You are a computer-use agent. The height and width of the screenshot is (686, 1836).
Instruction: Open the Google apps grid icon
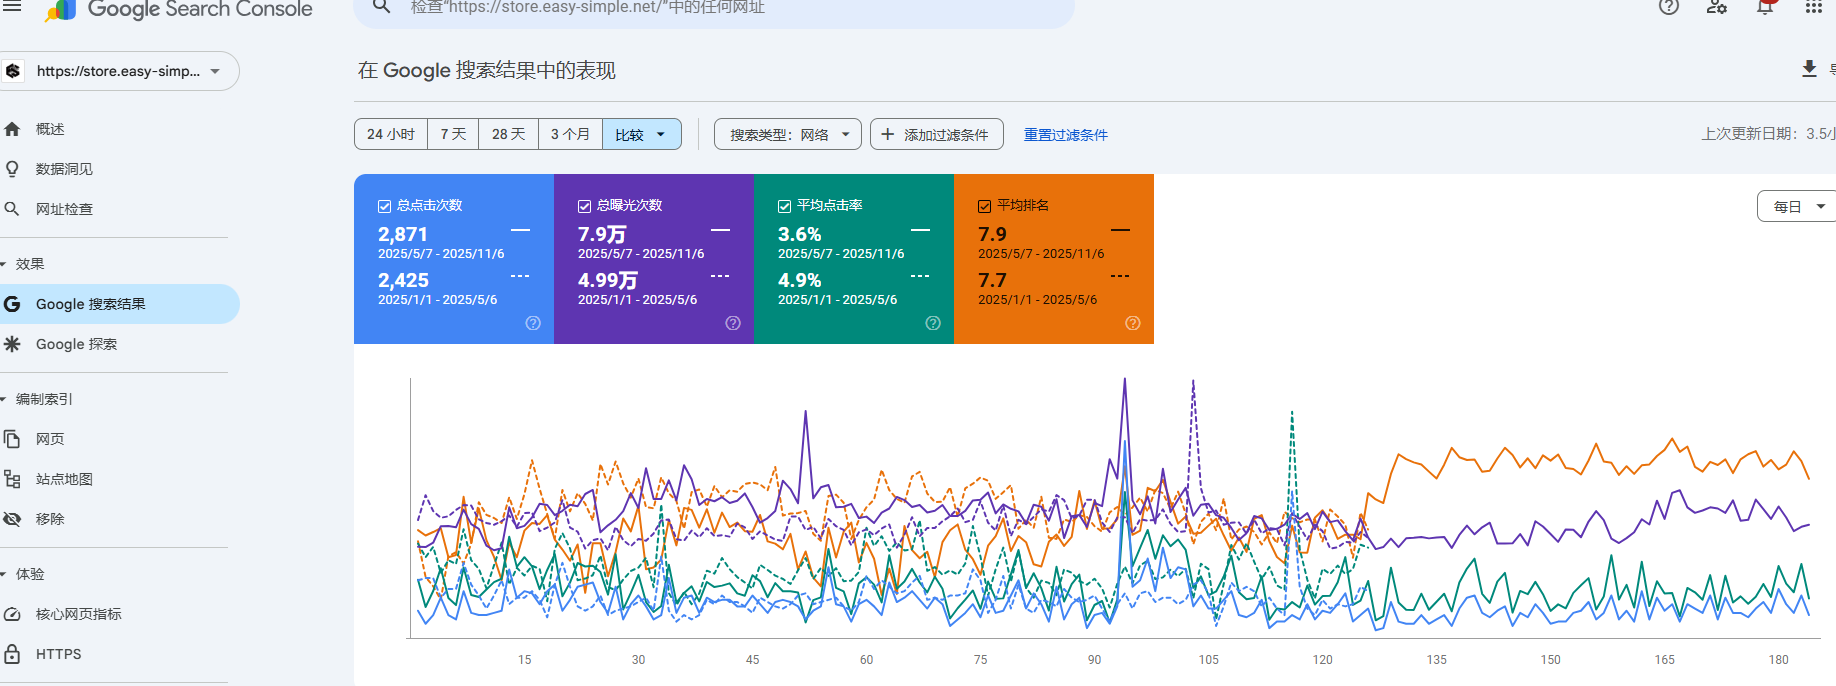click(x=1813, y=7)
